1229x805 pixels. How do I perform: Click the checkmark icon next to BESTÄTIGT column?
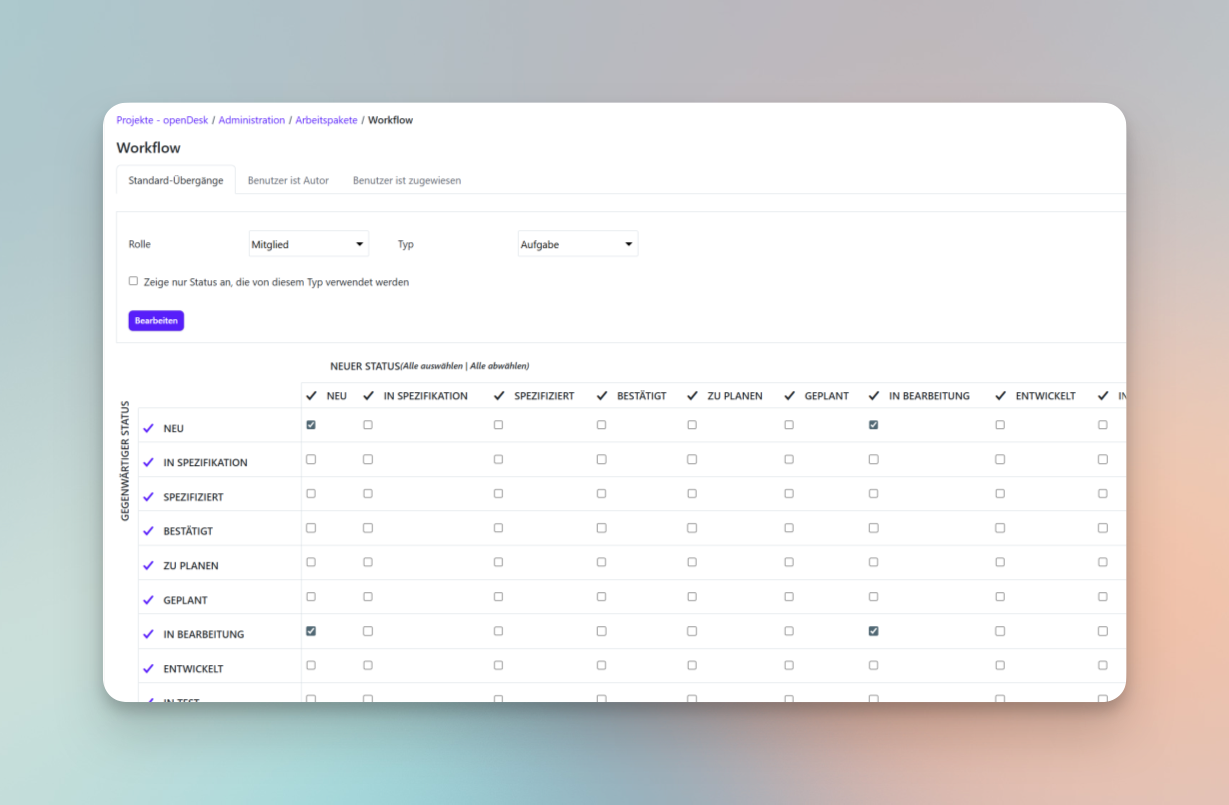click(601, 395)
